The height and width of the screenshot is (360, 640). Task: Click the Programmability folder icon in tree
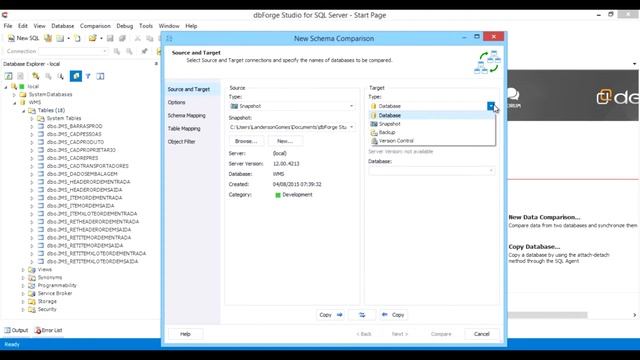coord(32,285)
